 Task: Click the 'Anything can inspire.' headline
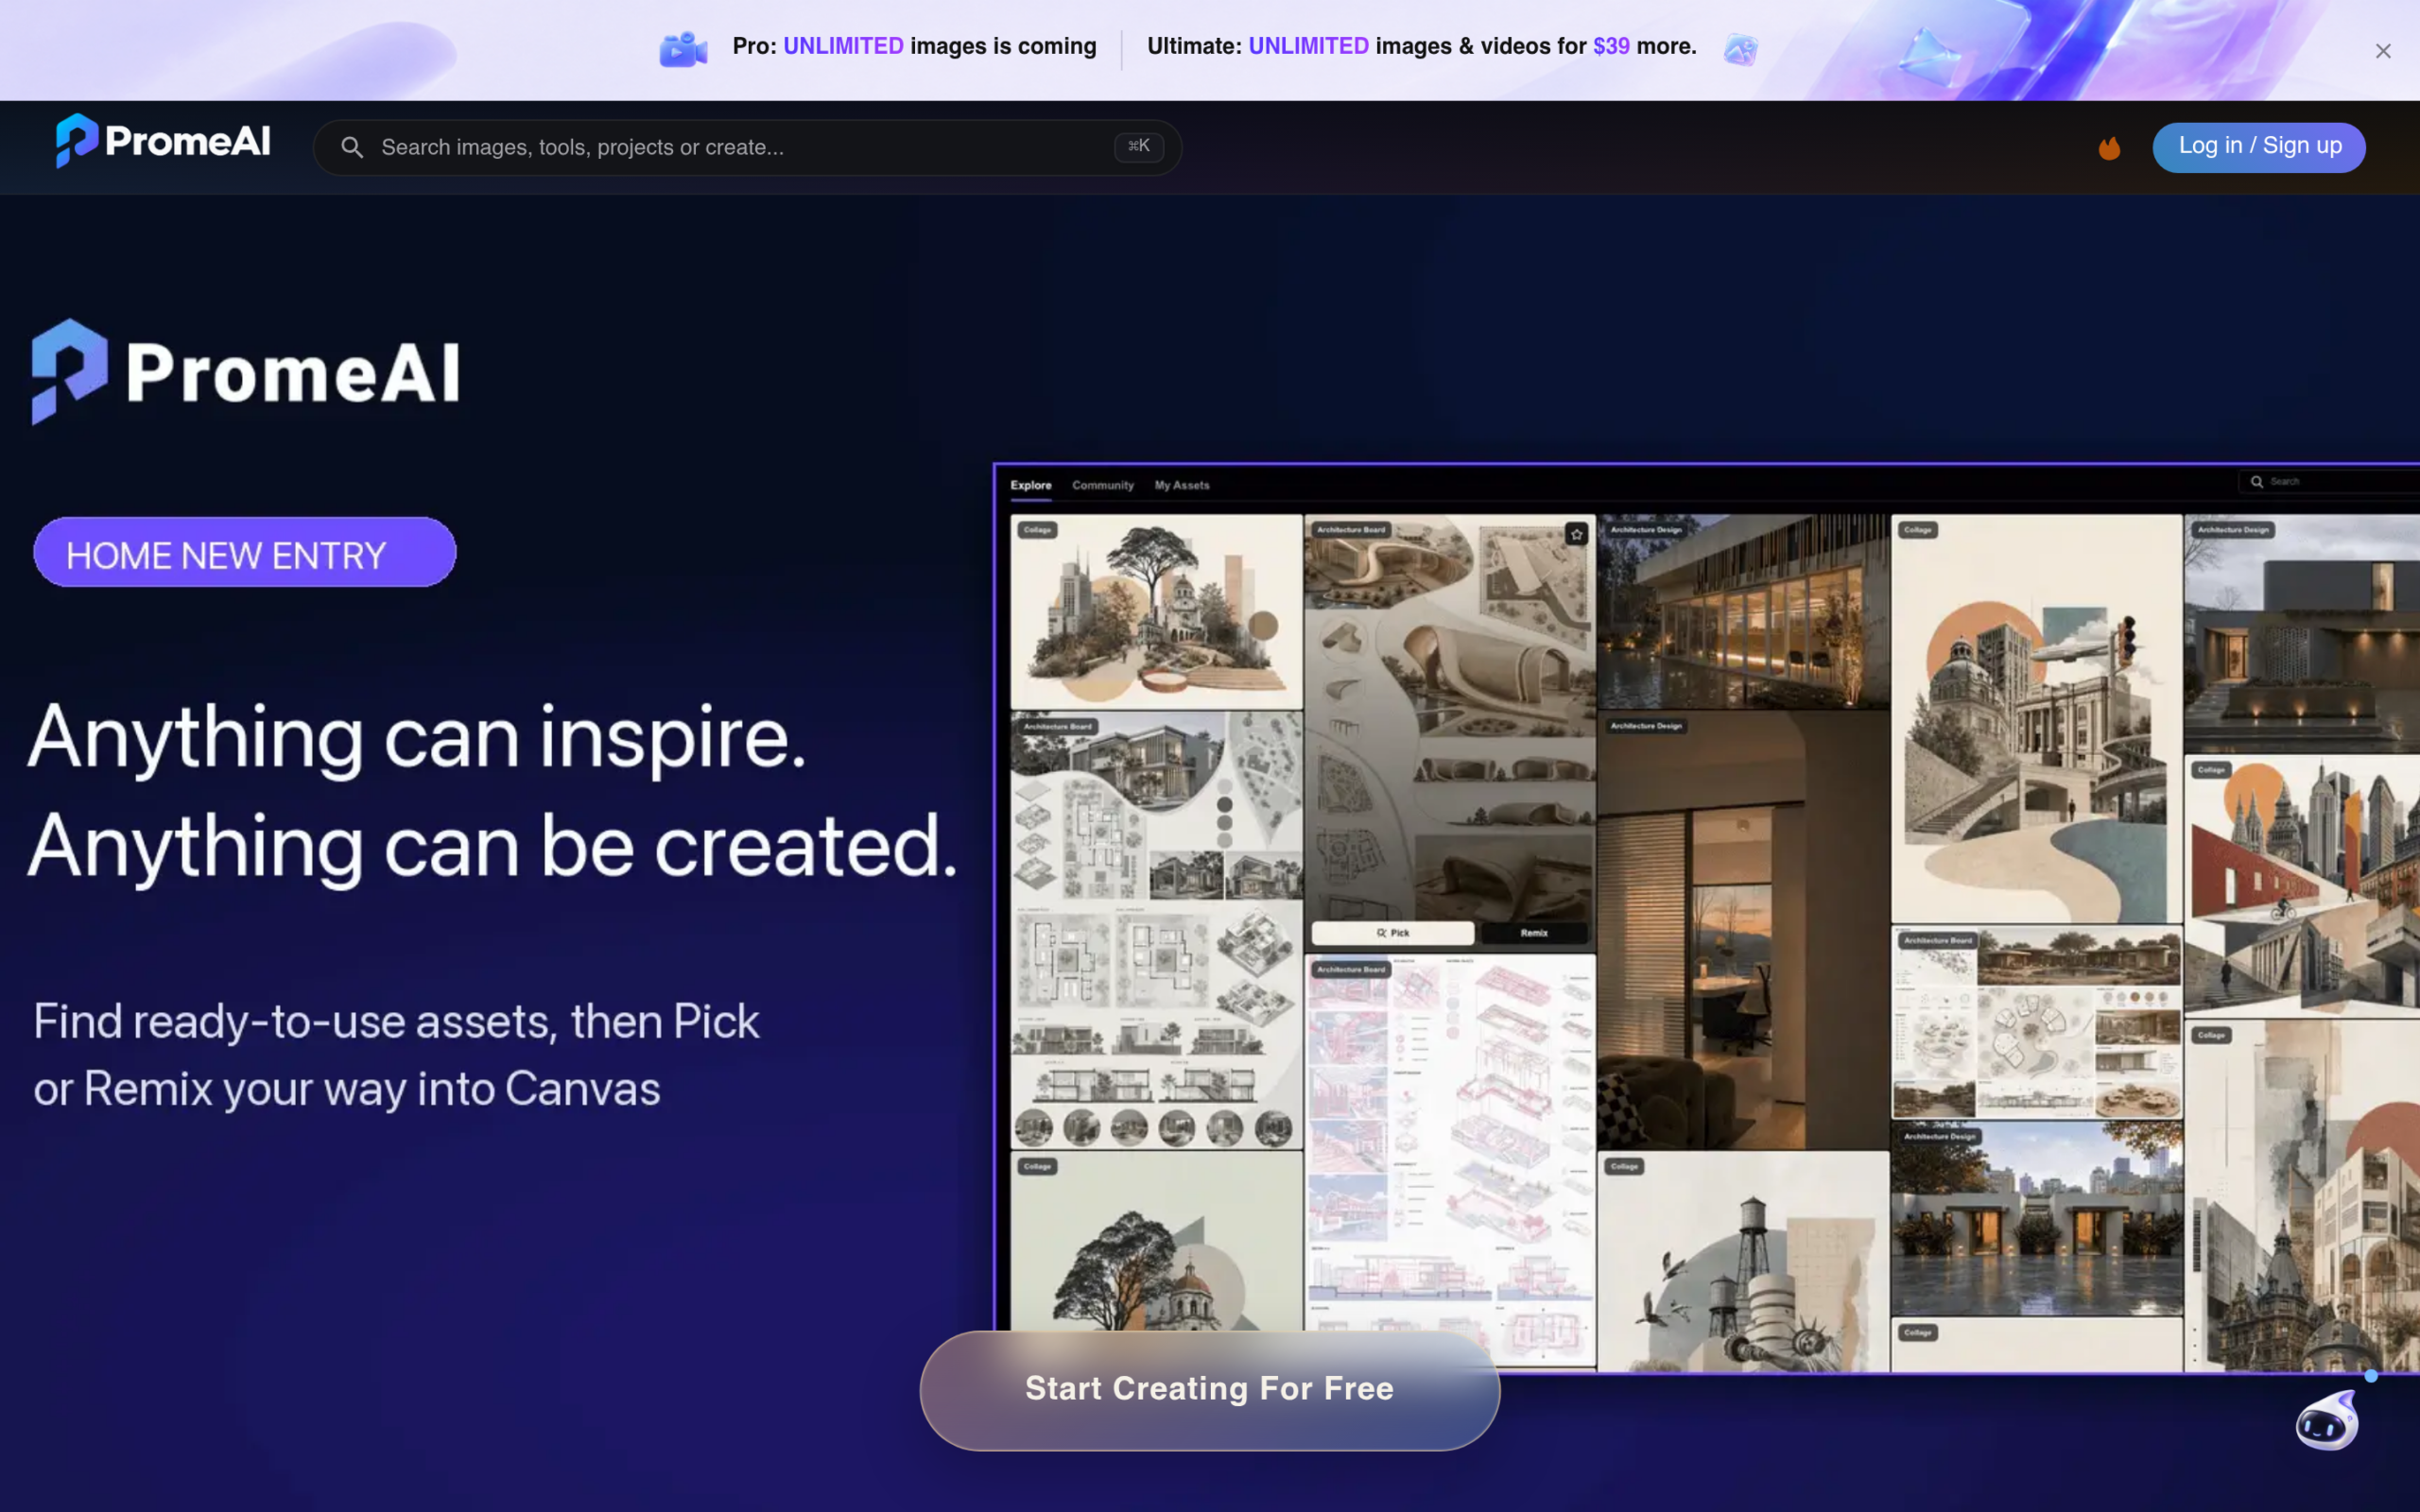point(416,739)
